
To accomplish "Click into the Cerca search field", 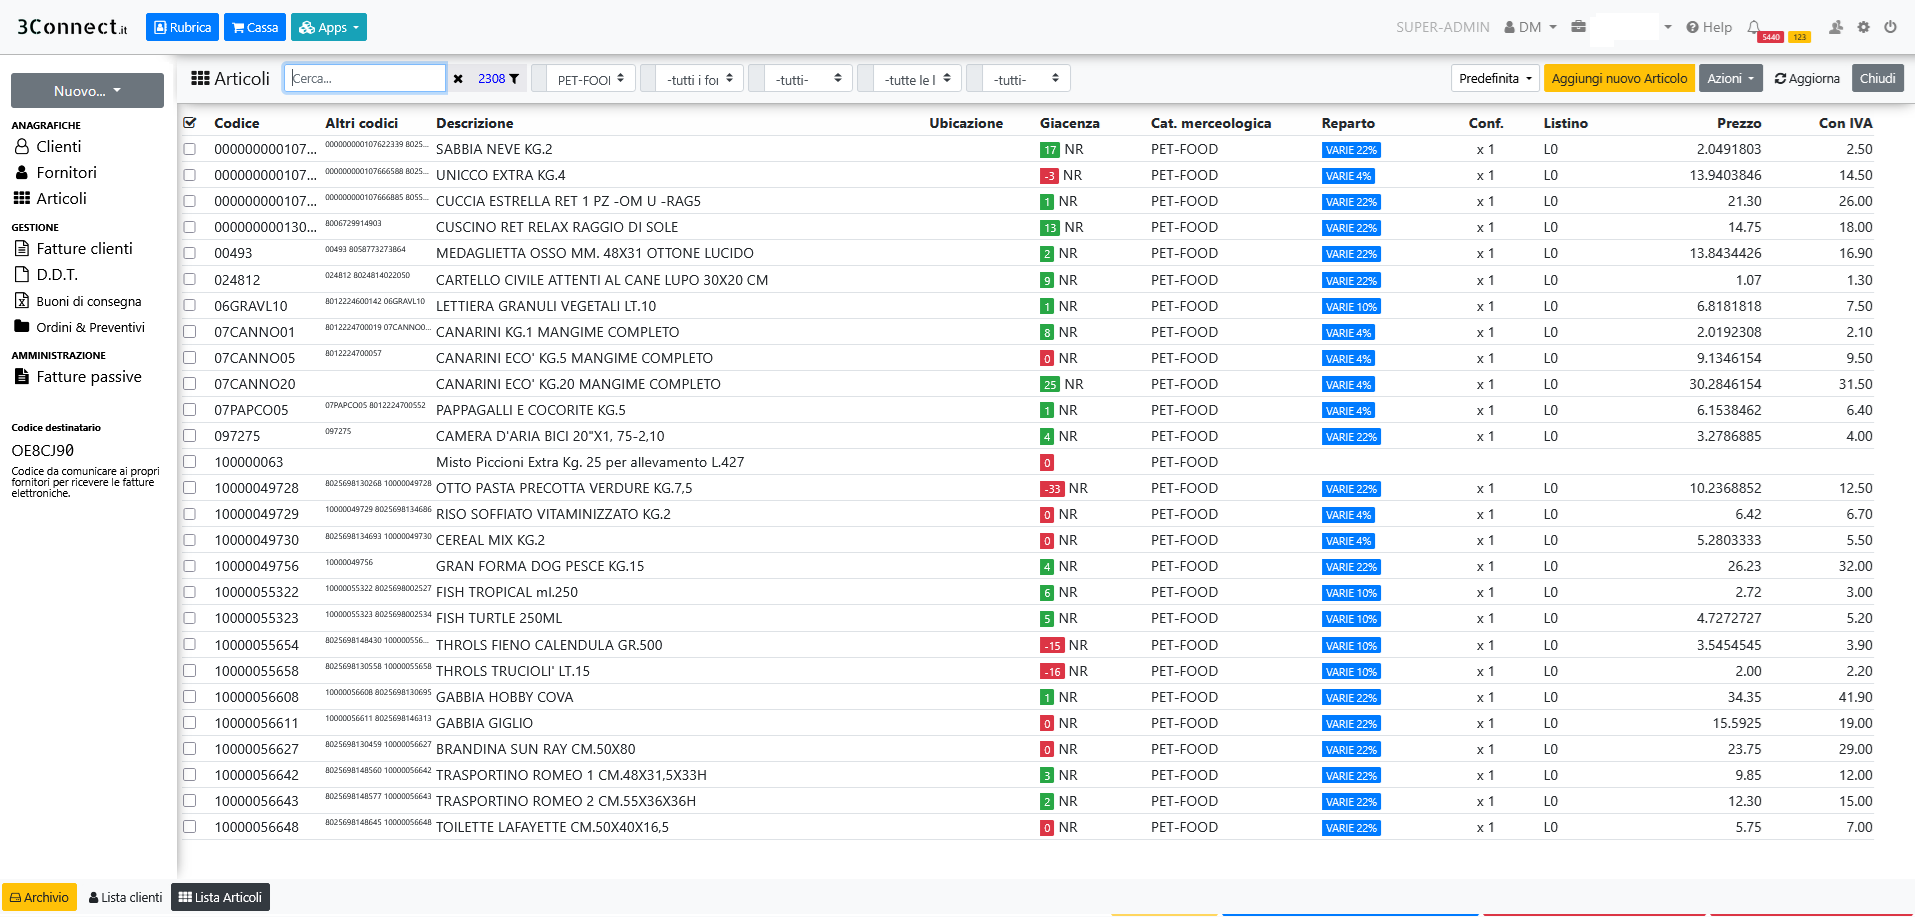I will [x=365, y=79].
